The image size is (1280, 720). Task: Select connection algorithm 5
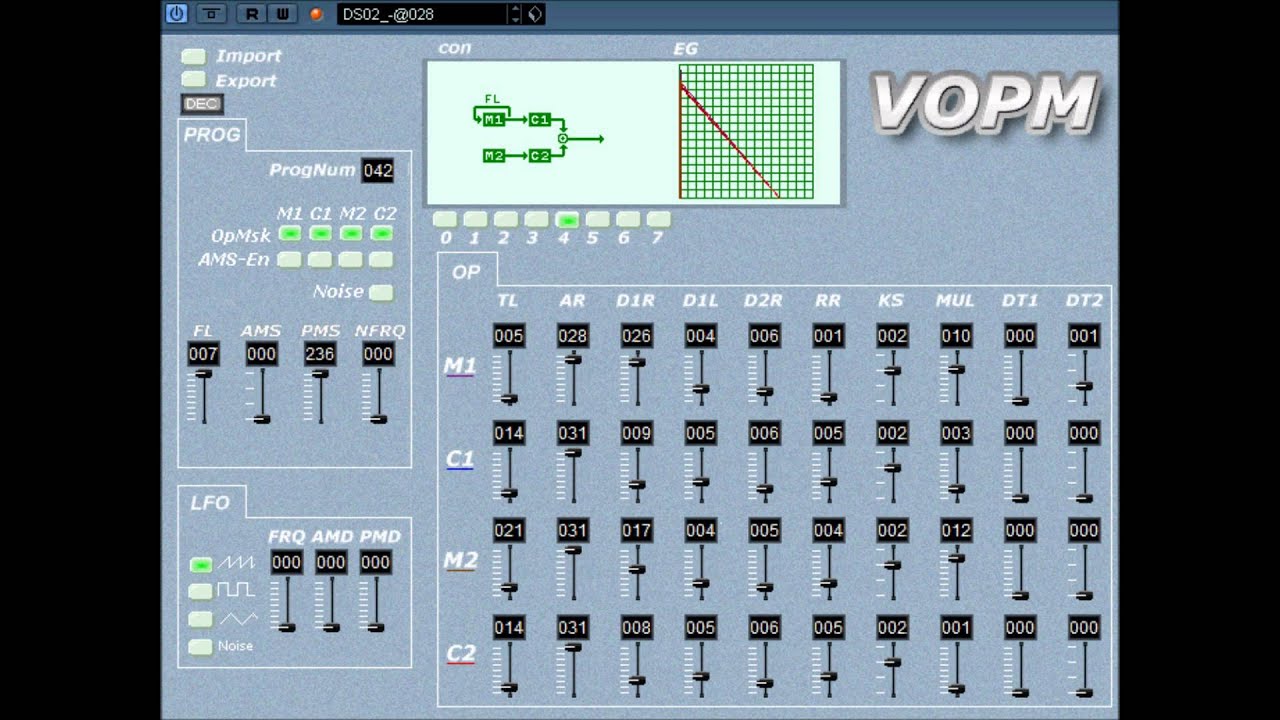pos(597,219)
